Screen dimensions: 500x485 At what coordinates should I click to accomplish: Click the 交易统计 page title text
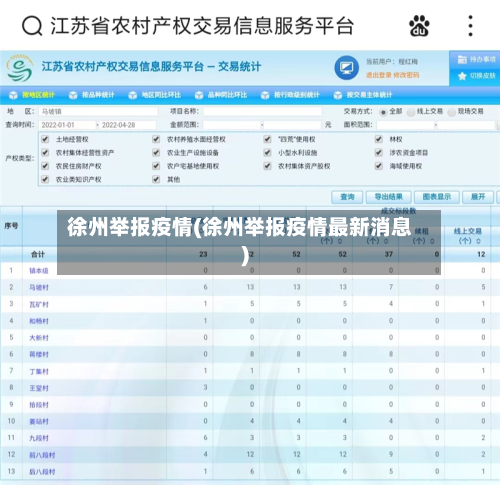pos(239,67)
